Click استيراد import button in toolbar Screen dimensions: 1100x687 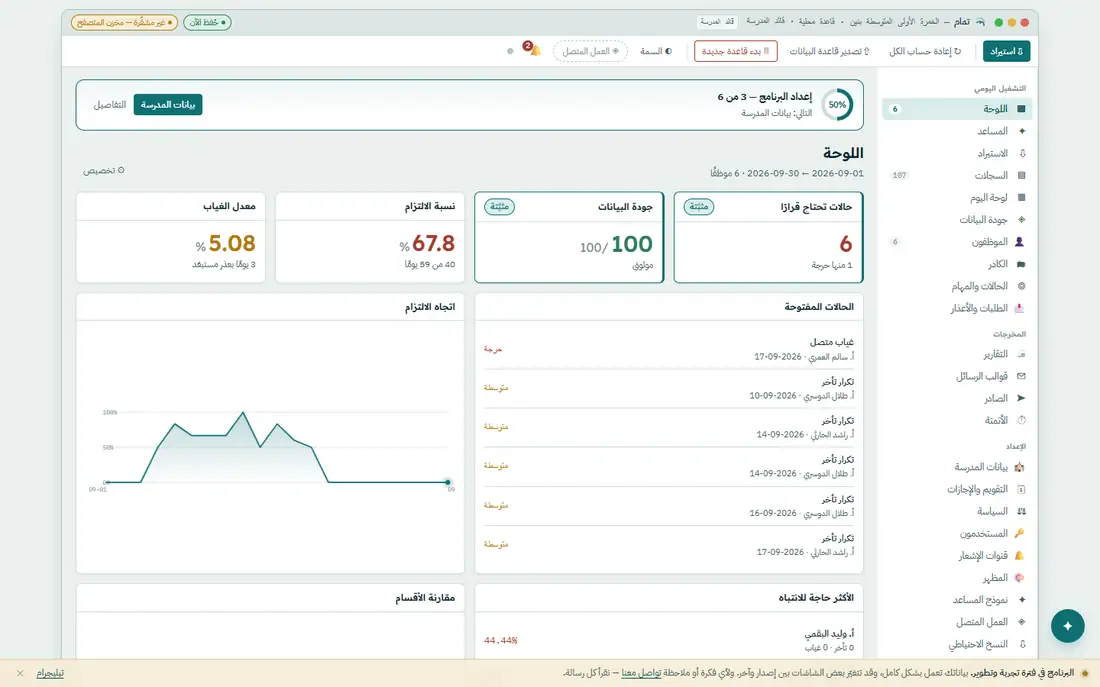(1007, 51)
